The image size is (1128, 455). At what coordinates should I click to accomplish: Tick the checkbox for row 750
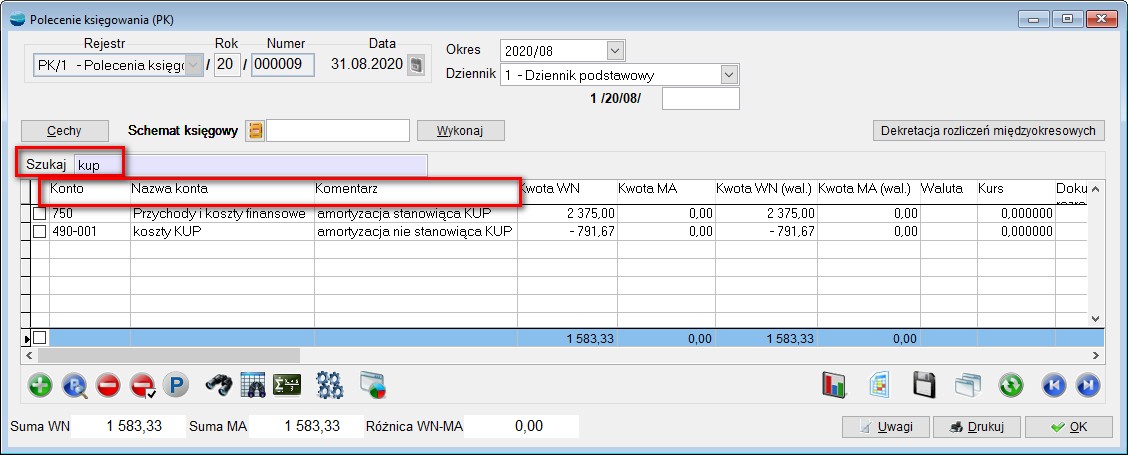40,214
